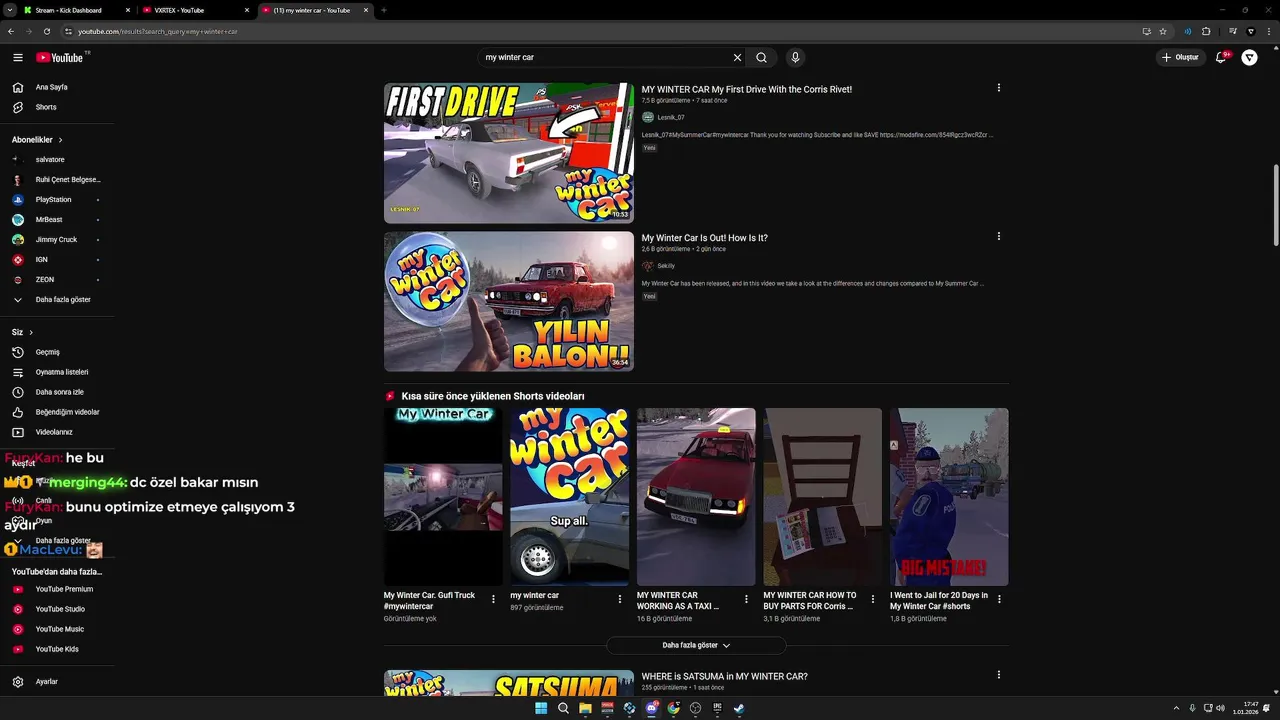
Task: Click the Oluştur create button
Action: 1180,58
